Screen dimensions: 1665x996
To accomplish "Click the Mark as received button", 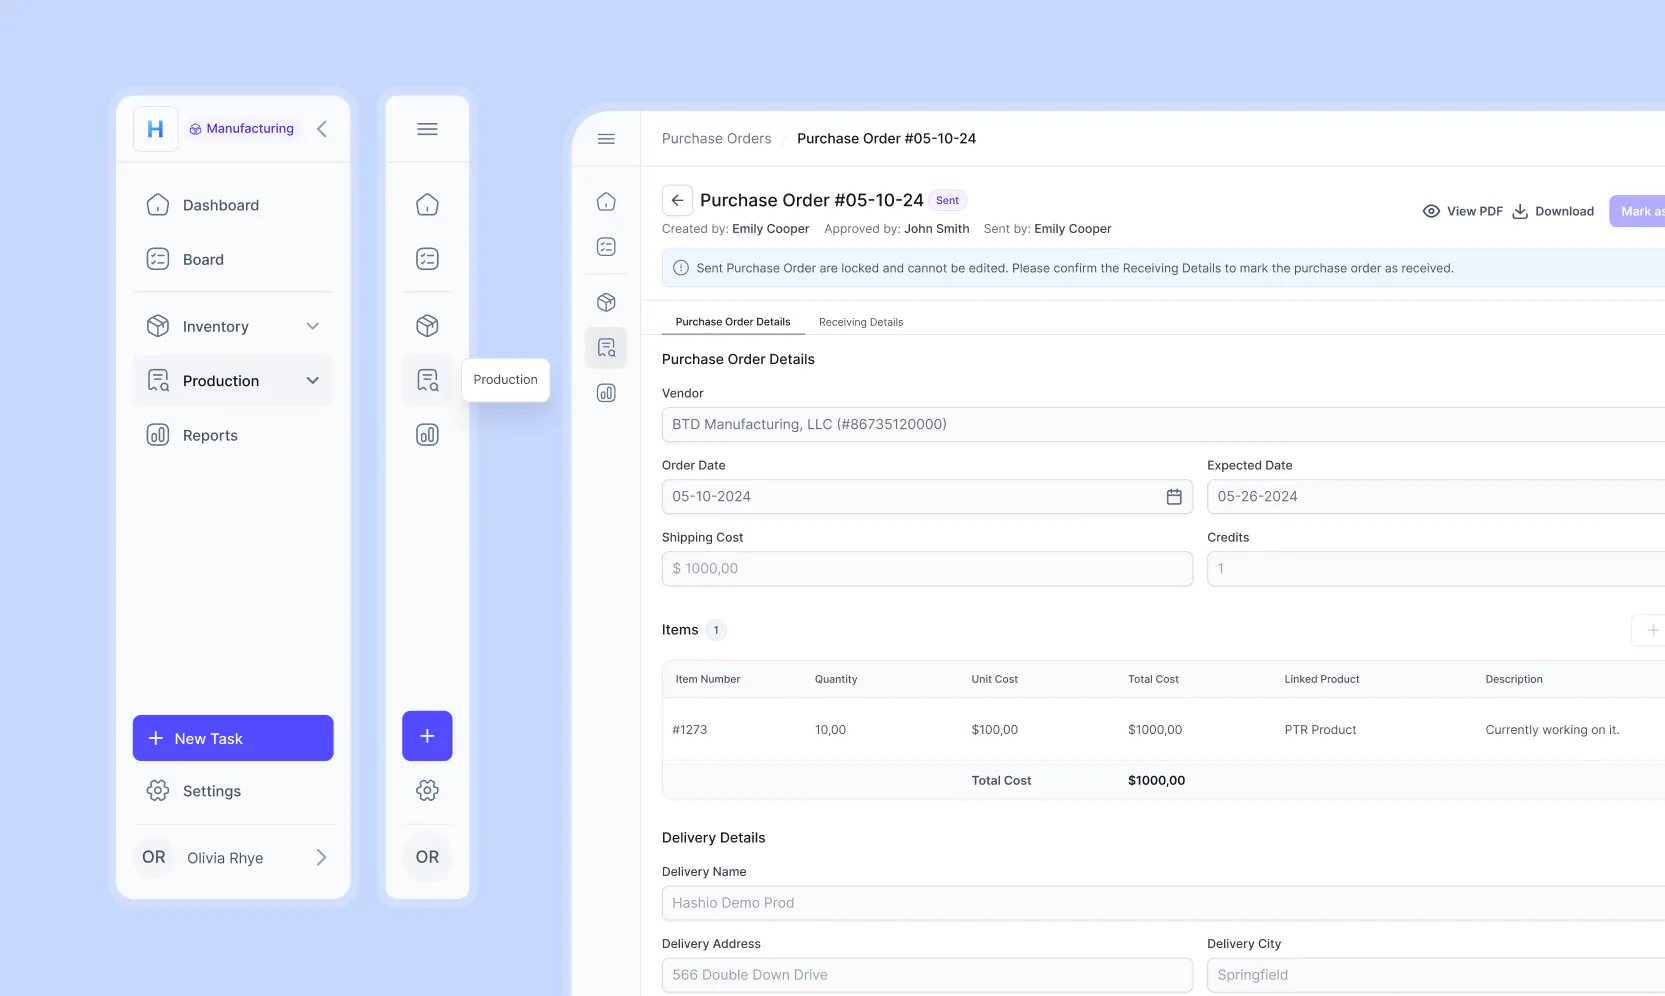I will click(x=1637, y=211).
